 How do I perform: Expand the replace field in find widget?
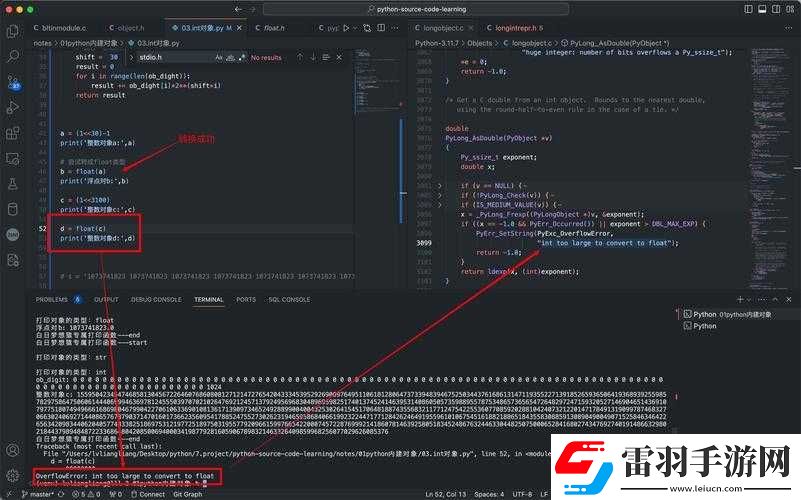[131, 58]
